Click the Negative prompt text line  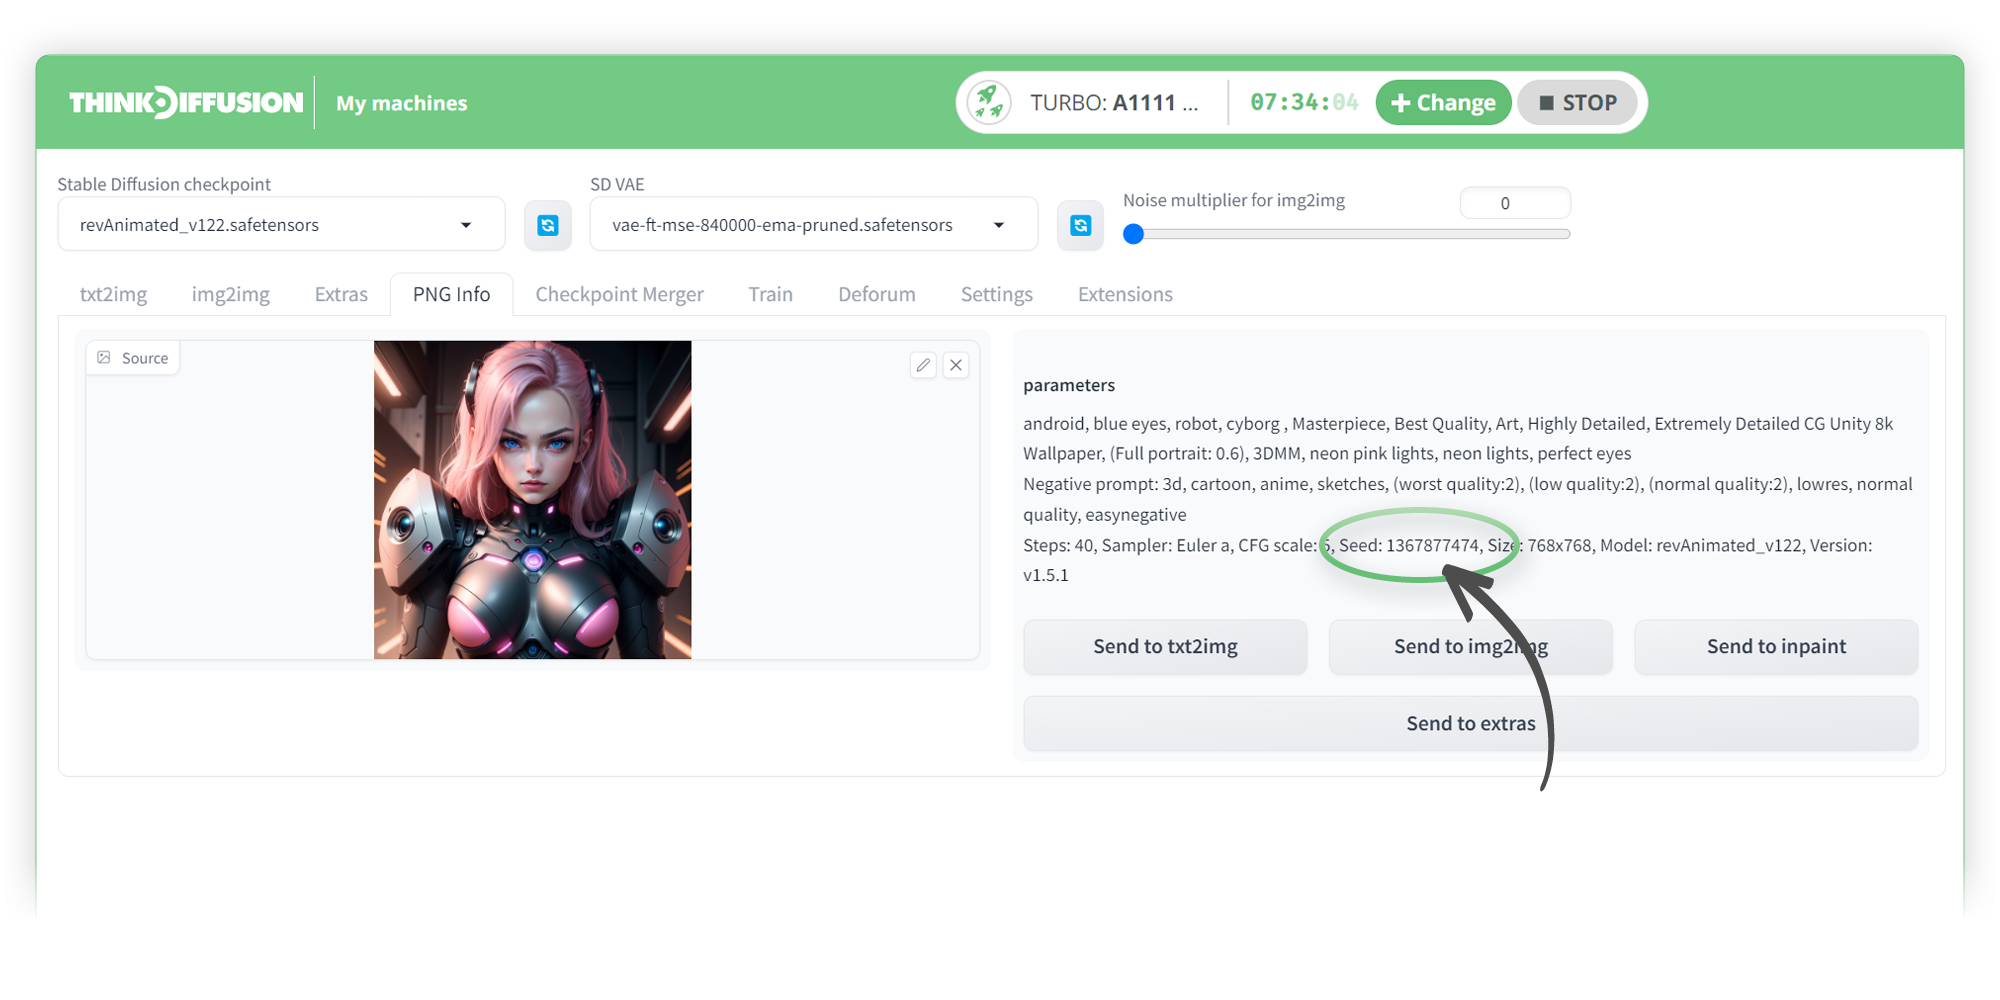[1467, 499]
